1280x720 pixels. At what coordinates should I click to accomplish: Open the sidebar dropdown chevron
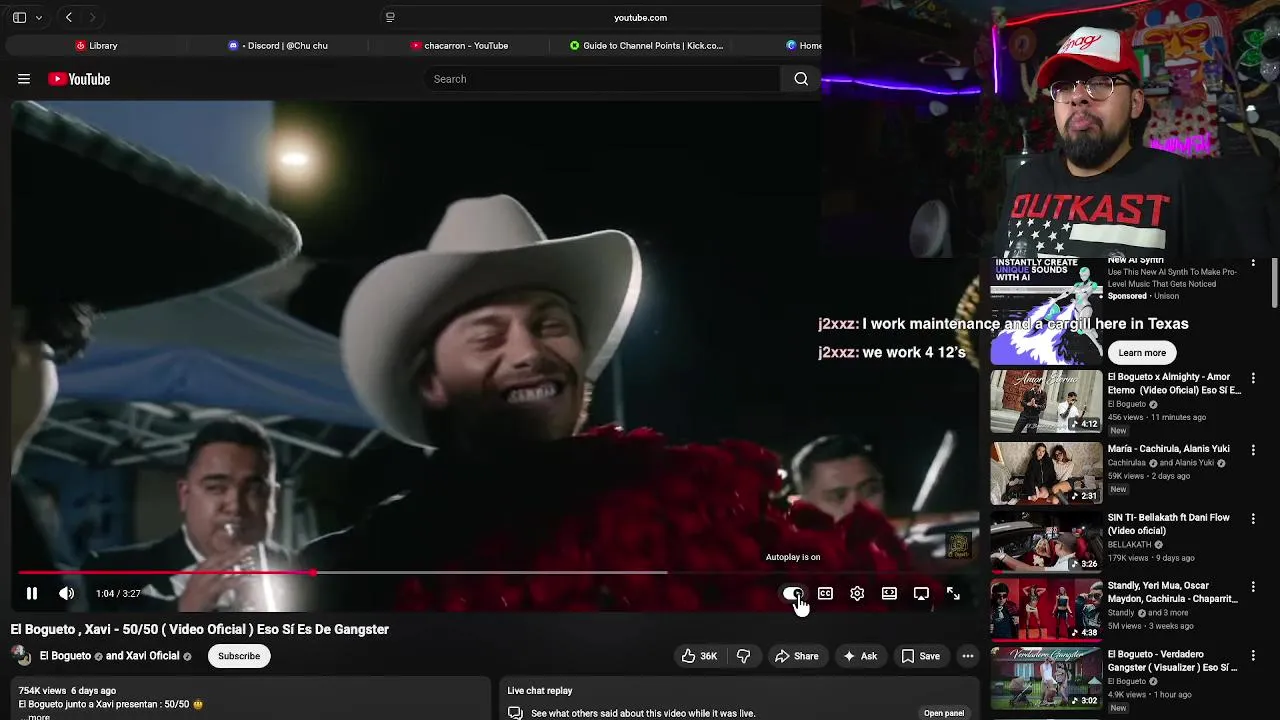point(39,17)
